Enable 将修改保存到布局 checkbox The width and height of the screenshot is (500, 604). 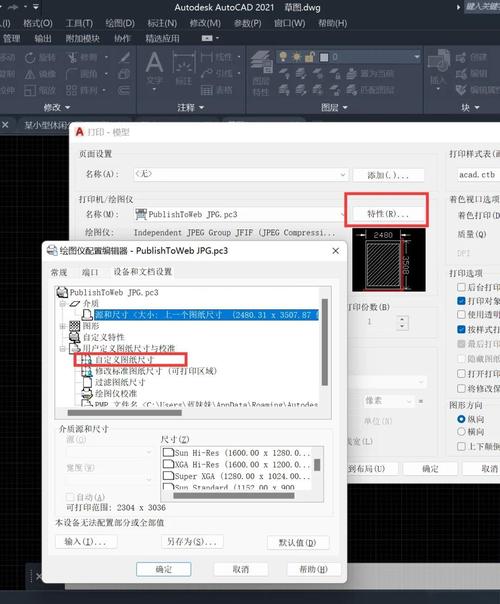pos(461,388)
